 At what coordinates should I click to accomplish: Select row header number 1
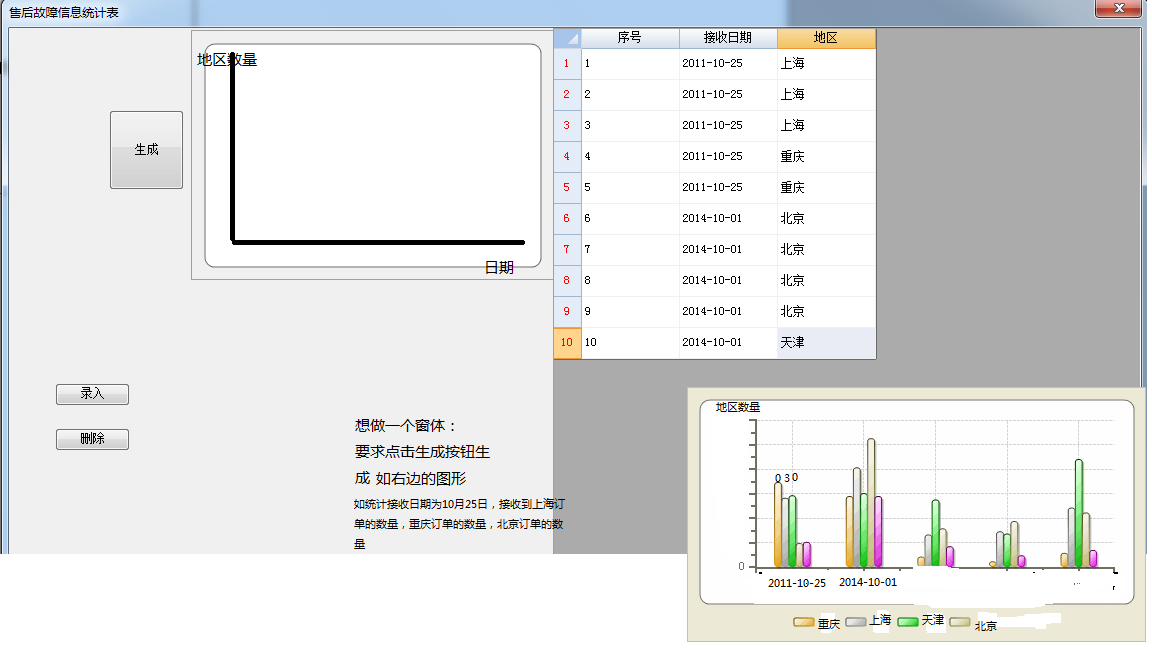click(566, 64)
